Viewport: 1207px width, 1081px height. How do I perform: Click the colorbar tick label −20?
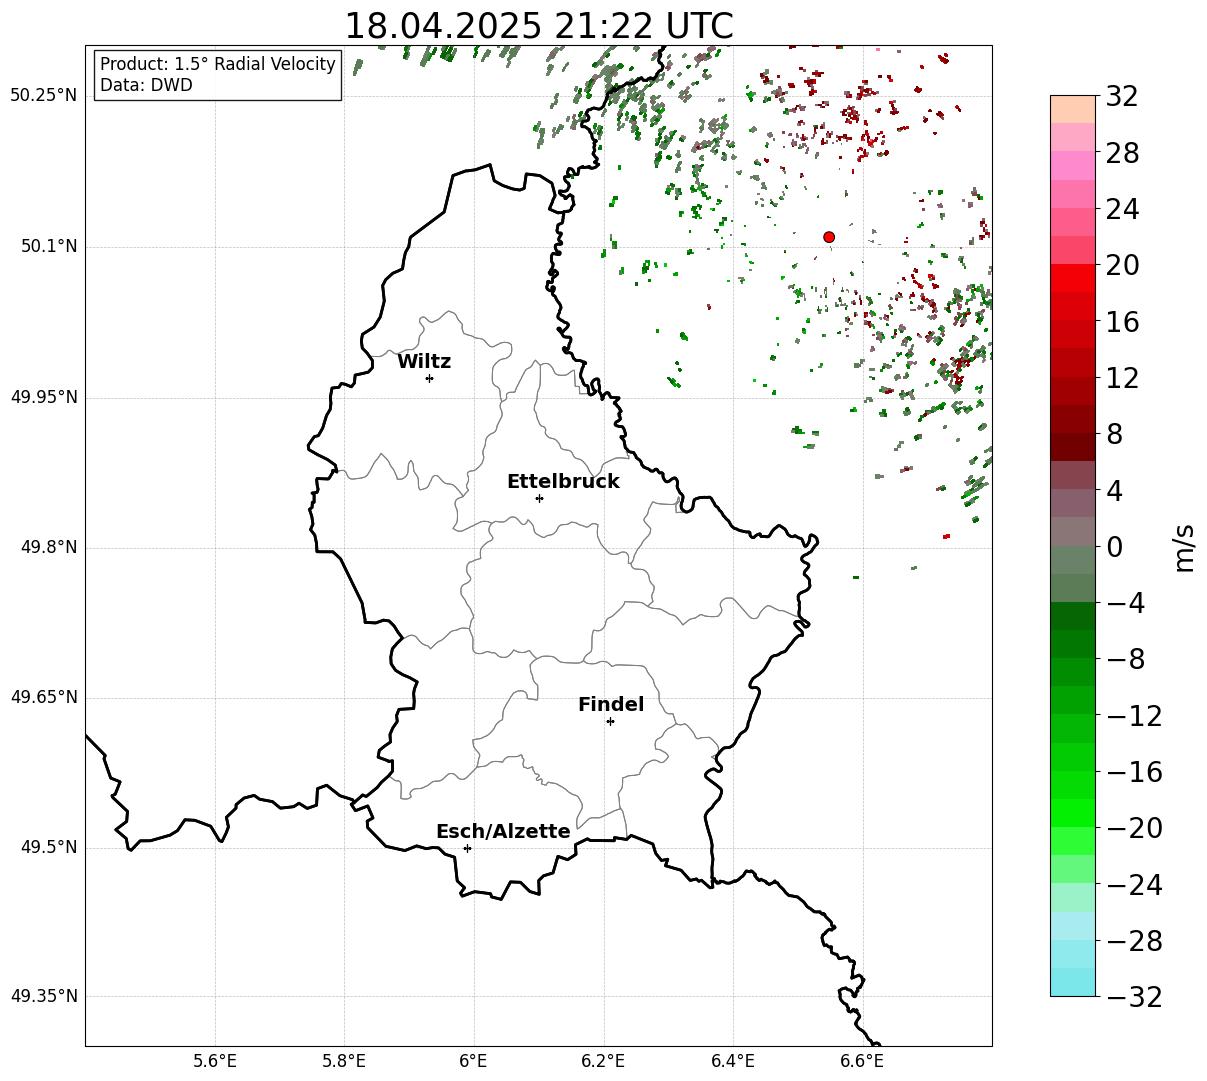click(x=1134, y=828)
